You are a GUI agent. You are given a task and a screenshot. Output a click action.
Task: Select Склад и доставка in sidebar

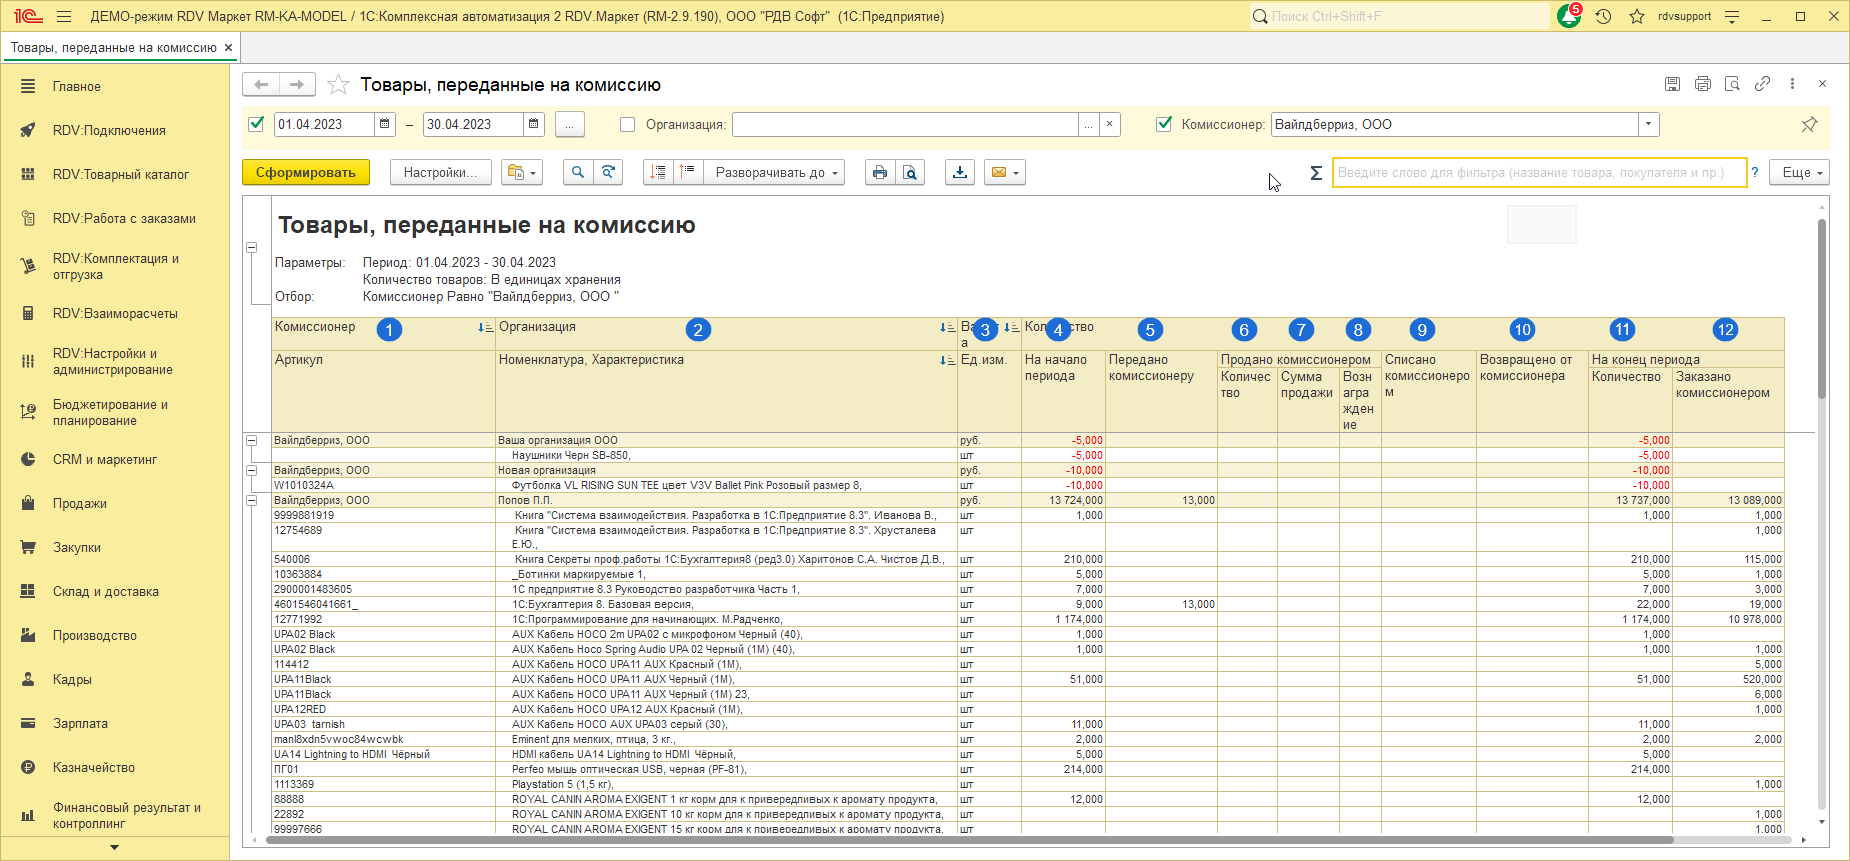tap(105, 592)
